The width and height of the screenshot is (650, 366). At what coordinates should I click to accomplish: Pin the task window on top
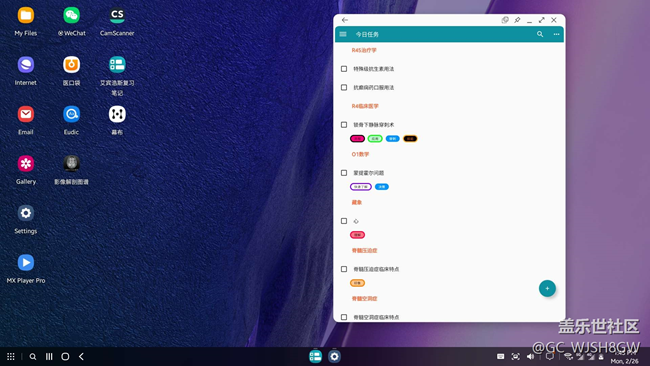tap(517, 20)
